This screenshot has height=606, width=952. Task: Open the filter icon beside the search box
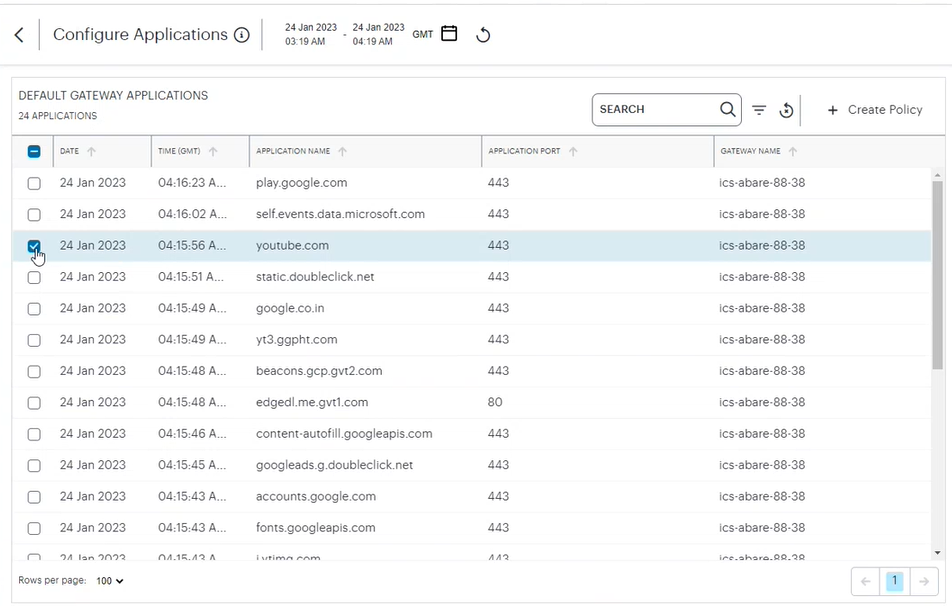[759, 110]
